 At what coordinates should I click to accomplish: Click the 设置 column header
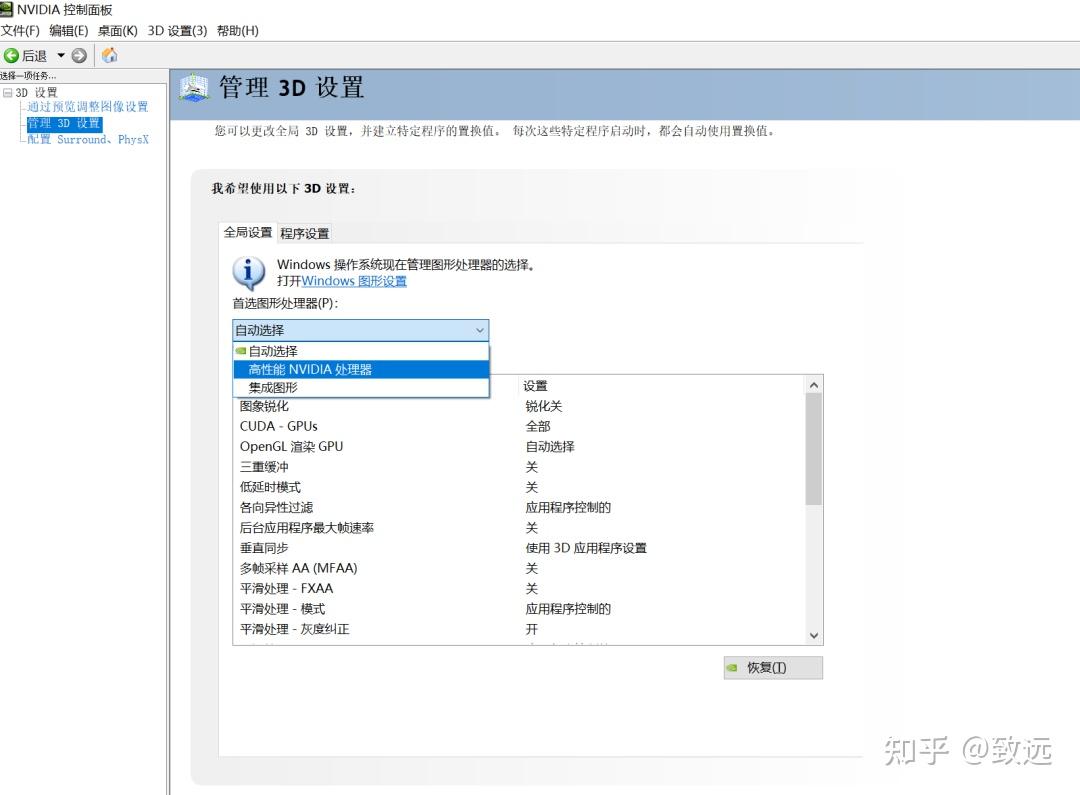[x=535, y=386]
